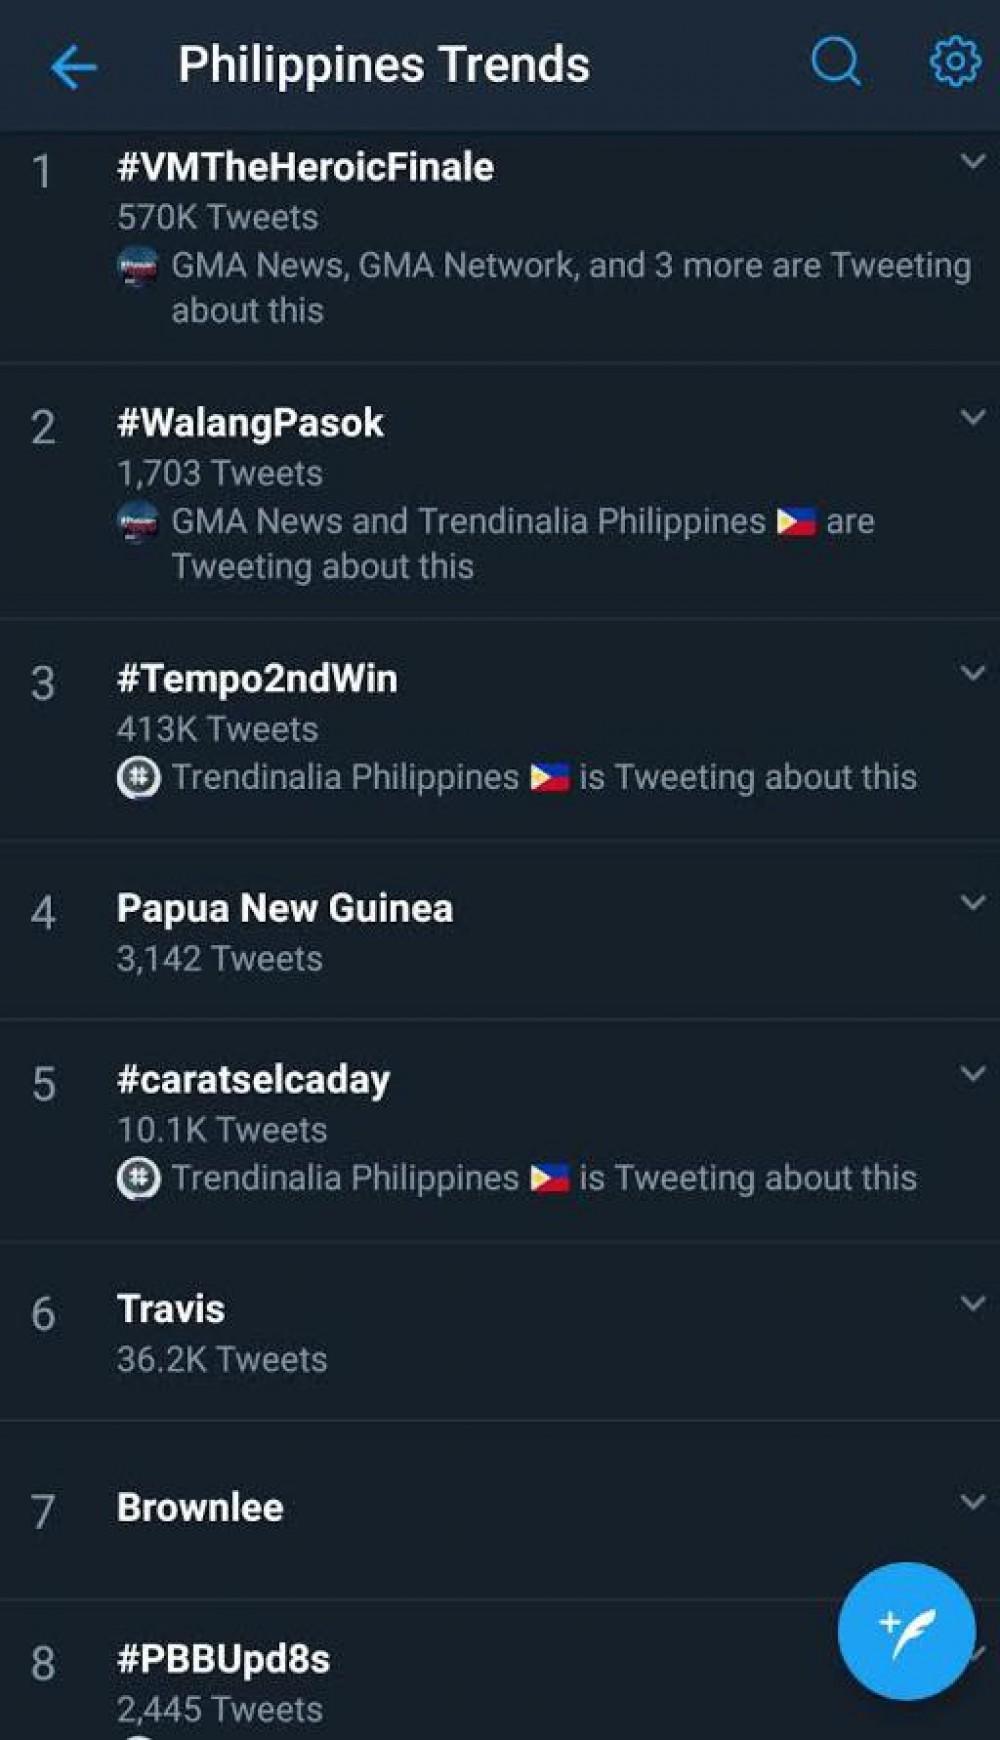
Task: Tap Trendinalia avatar under #caratselcaday
Action: (x=138, y=1178)
